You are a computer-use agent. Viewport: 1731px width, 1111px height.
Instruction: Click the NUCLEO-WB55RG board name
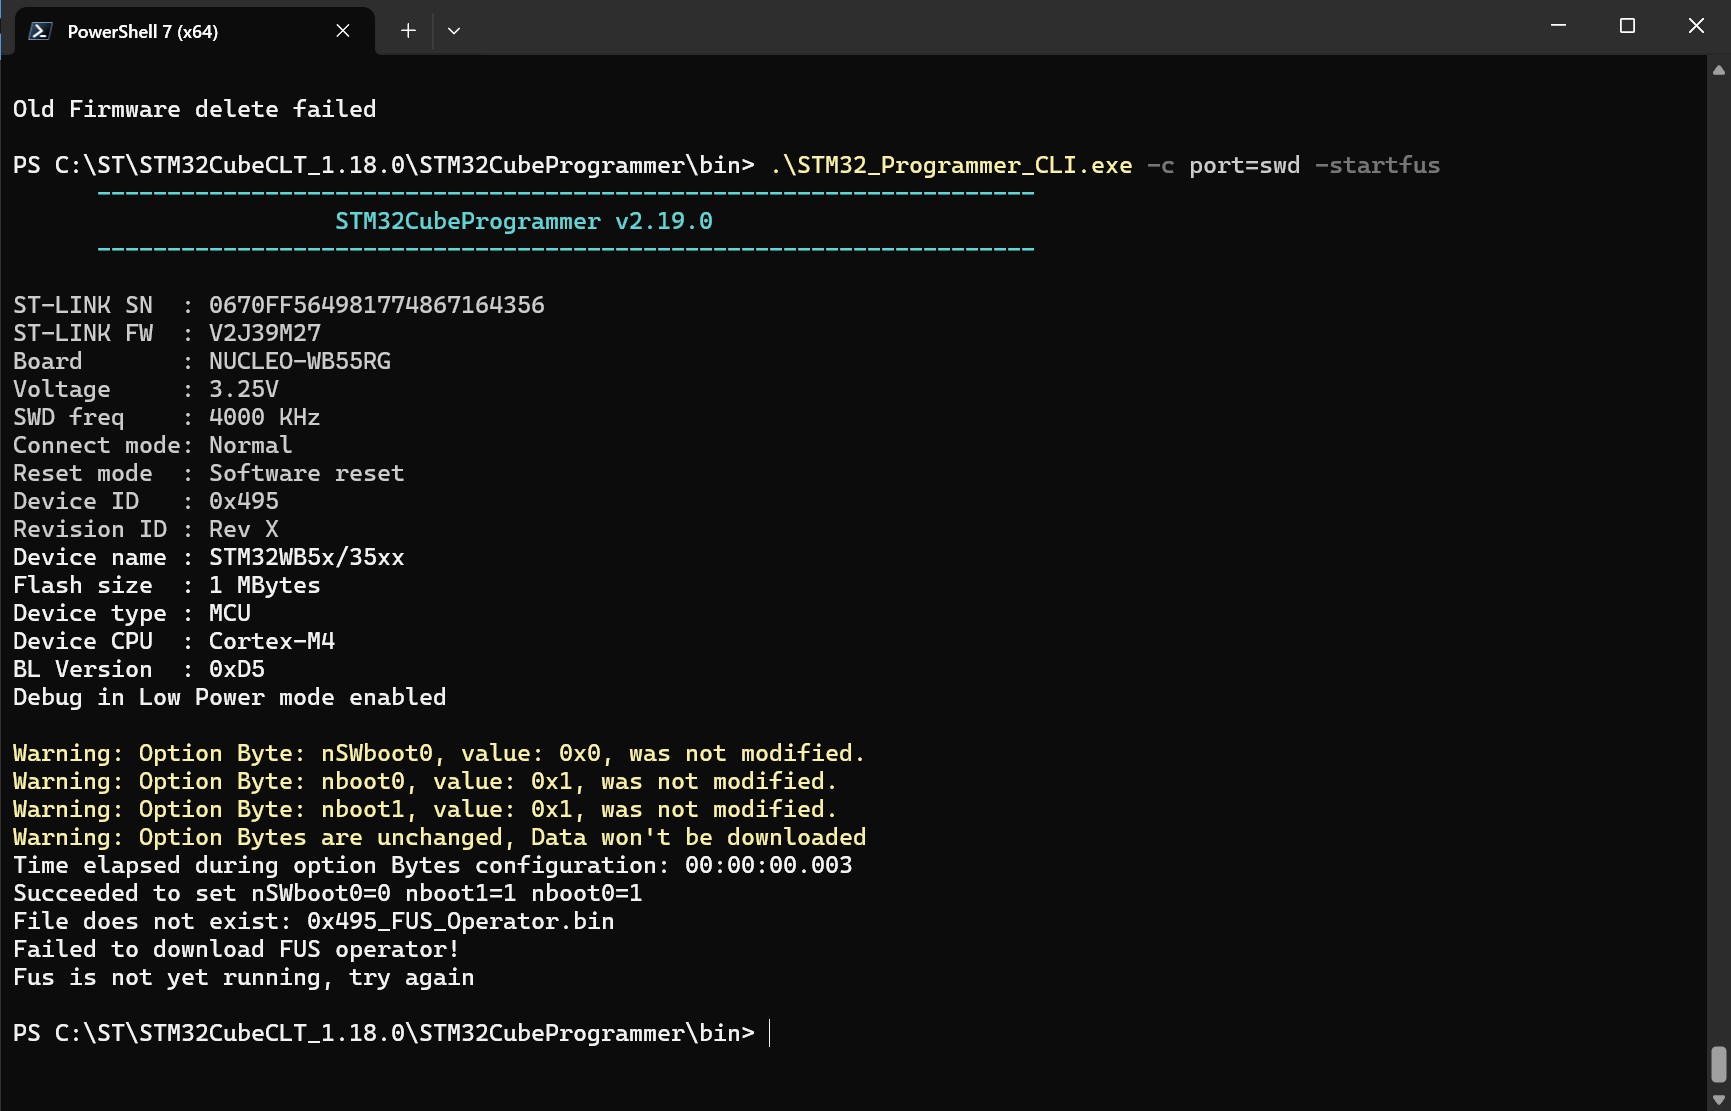(299, 361)
